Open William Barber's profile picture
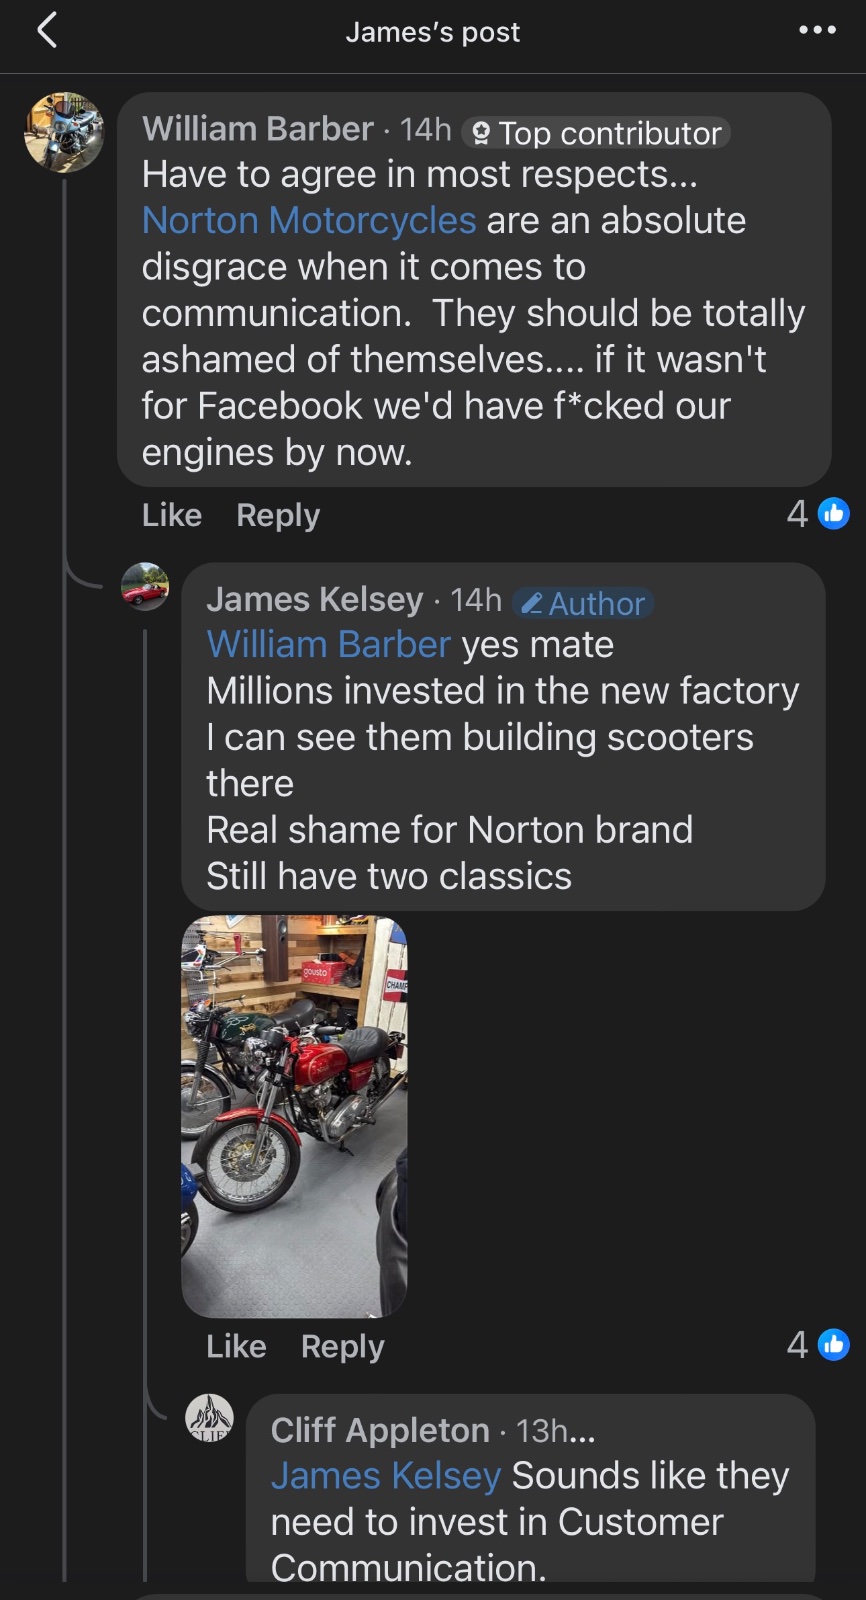This screenshot has height=1600, width=866. (64, 133)
